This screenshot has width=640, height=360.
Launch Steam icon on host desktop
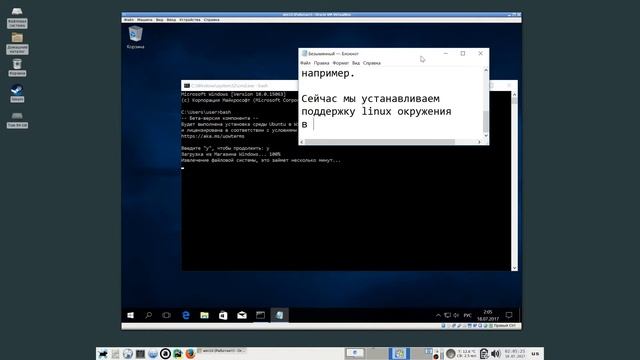(17, 93)
